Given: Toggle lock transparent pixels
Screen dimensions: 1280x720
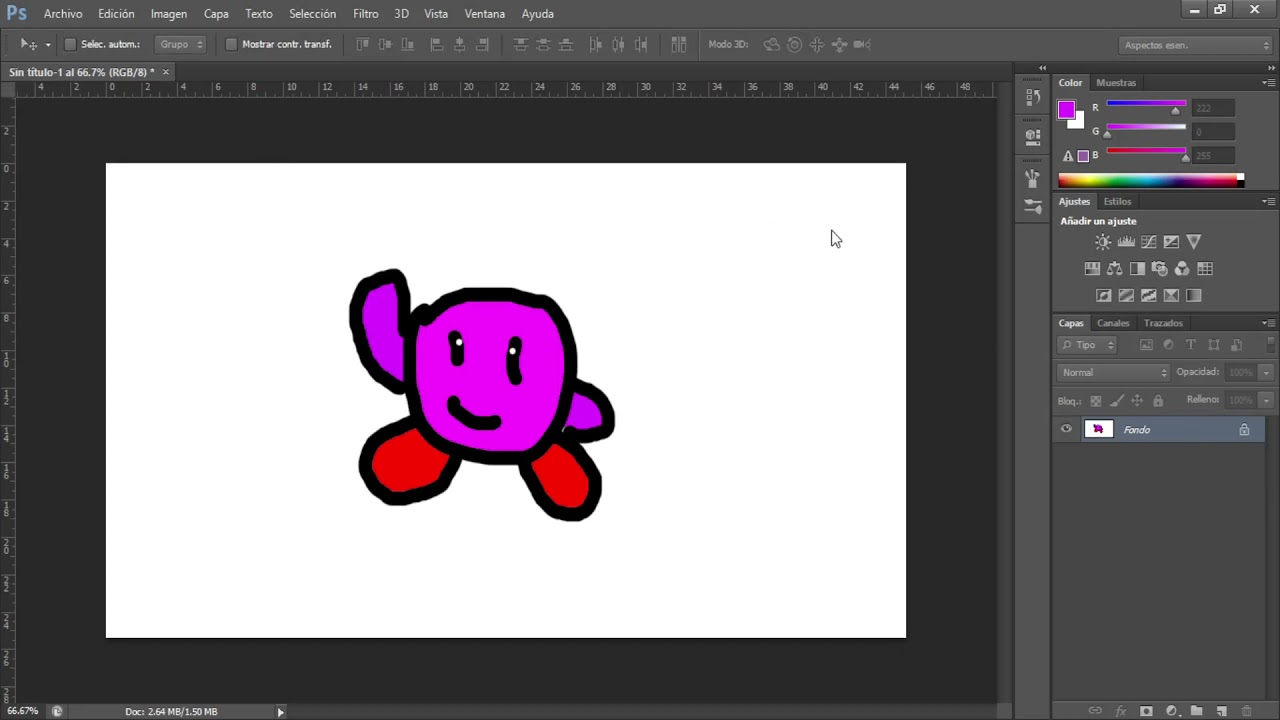Looking at the screenshot, I should [x=1095, y=401].
